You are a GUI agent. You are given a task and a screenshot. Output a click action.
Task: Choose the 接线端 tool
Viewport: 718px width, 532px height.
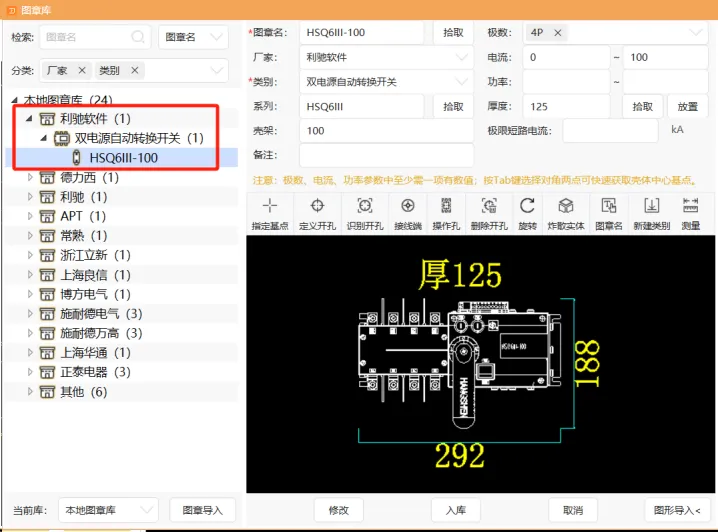[x=408, y=214]
